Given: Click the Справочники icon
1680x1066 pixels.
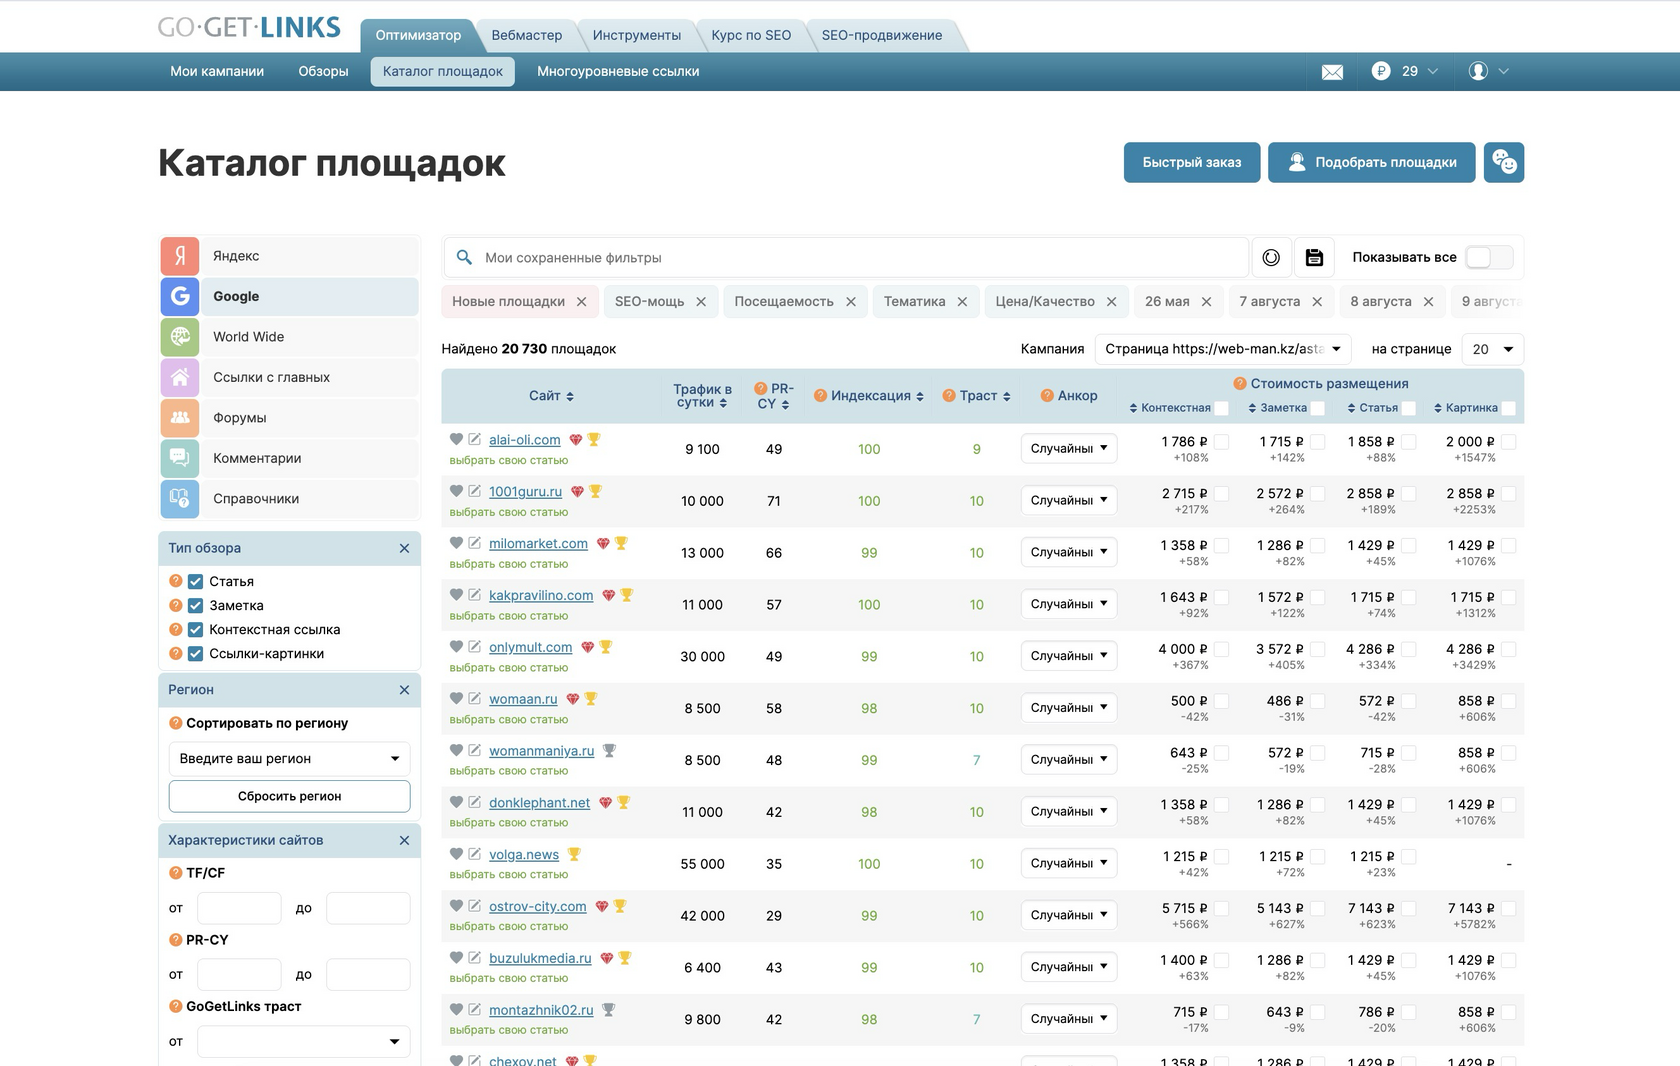Looking at the screenshot, I should (x=180, y=499).
